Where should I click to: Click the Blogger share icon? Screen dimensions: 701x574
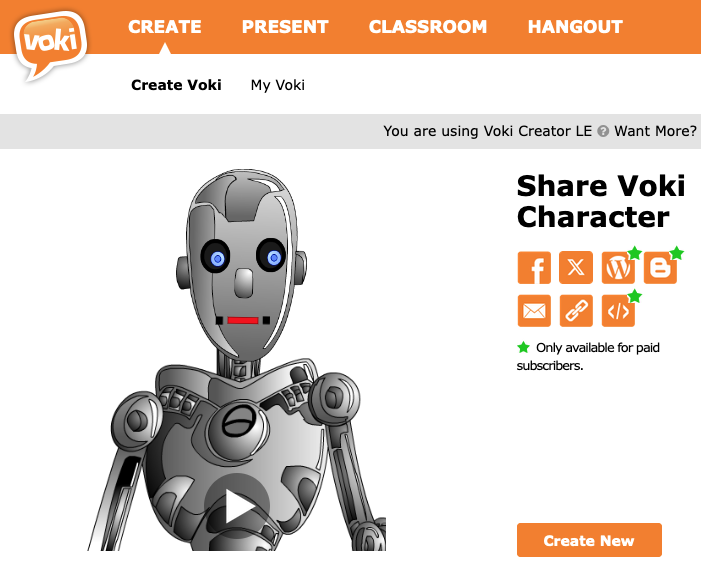[x=660, y=267]
